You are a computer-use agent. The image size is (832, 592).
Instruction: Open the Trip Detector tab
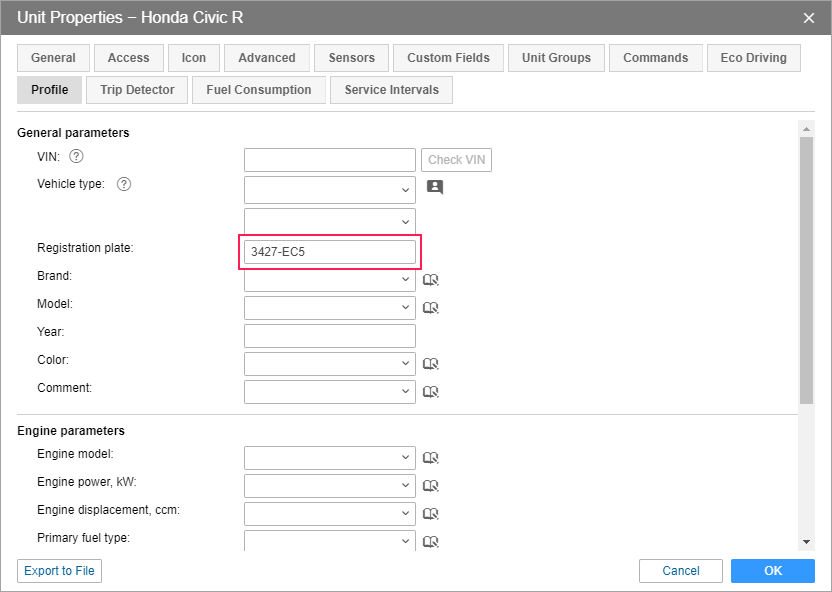(x=137, y=90)
